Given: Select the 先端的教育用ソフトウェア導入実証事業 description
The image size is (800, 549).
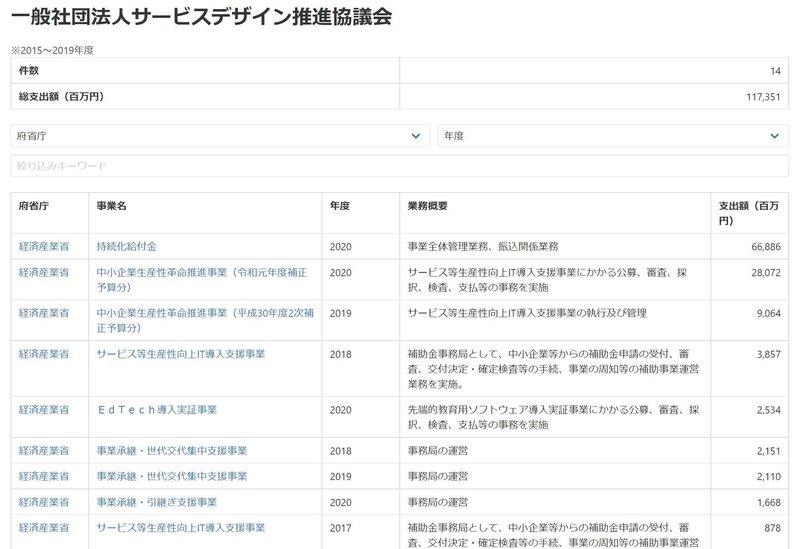Looking at the screenshot, I should tap(553, 417).
